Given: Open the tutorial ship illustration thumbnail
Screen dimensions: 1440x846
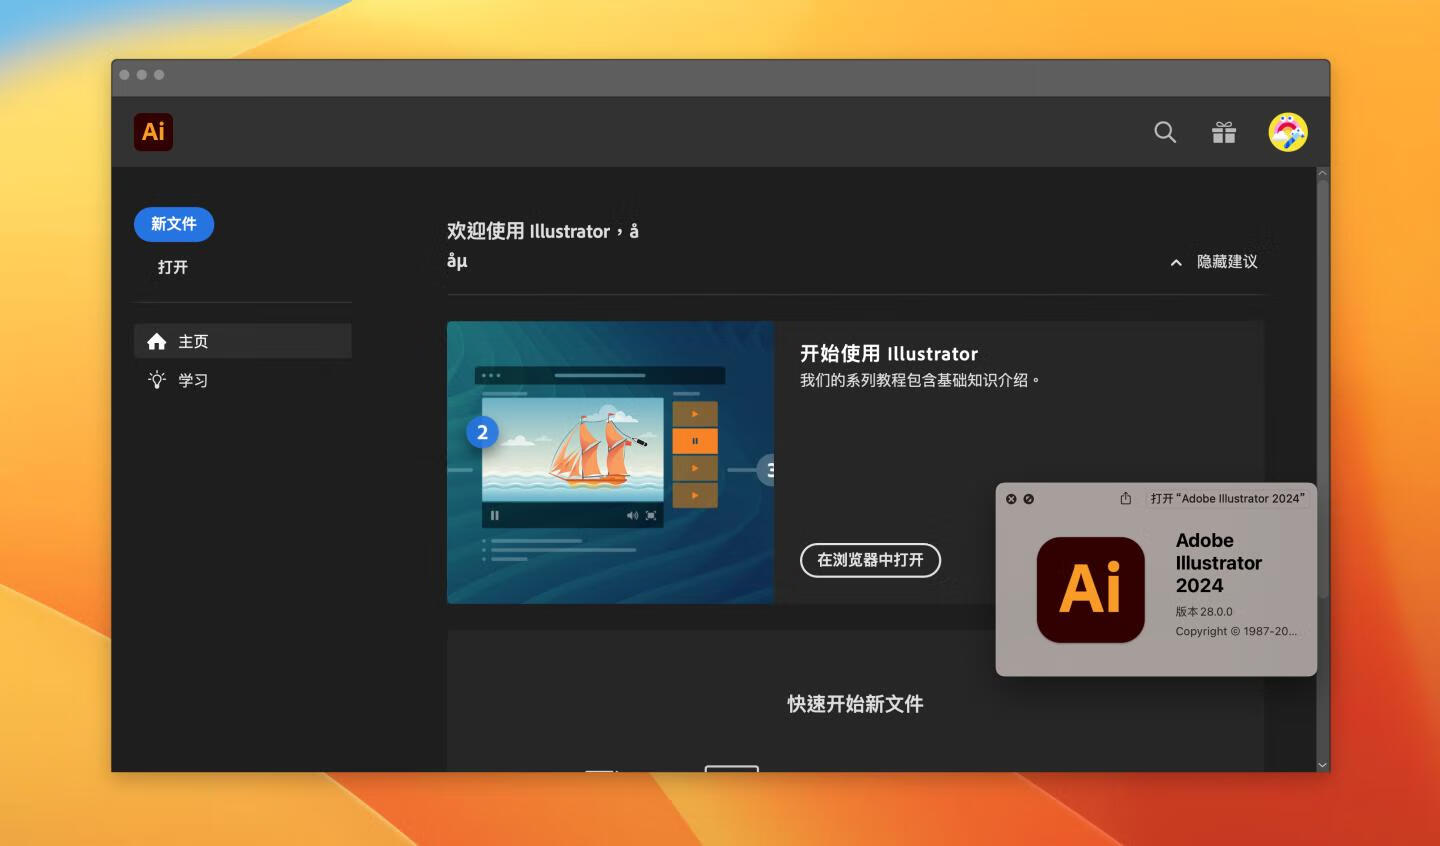Looking at the screenshot, I should tap(610, 462).
